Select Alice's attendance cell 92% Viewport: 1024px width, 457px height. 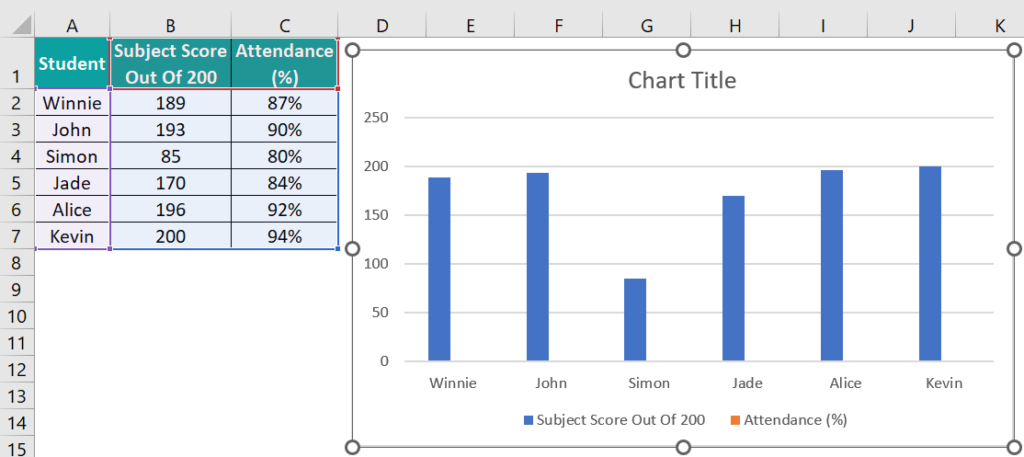click(284, 210)
